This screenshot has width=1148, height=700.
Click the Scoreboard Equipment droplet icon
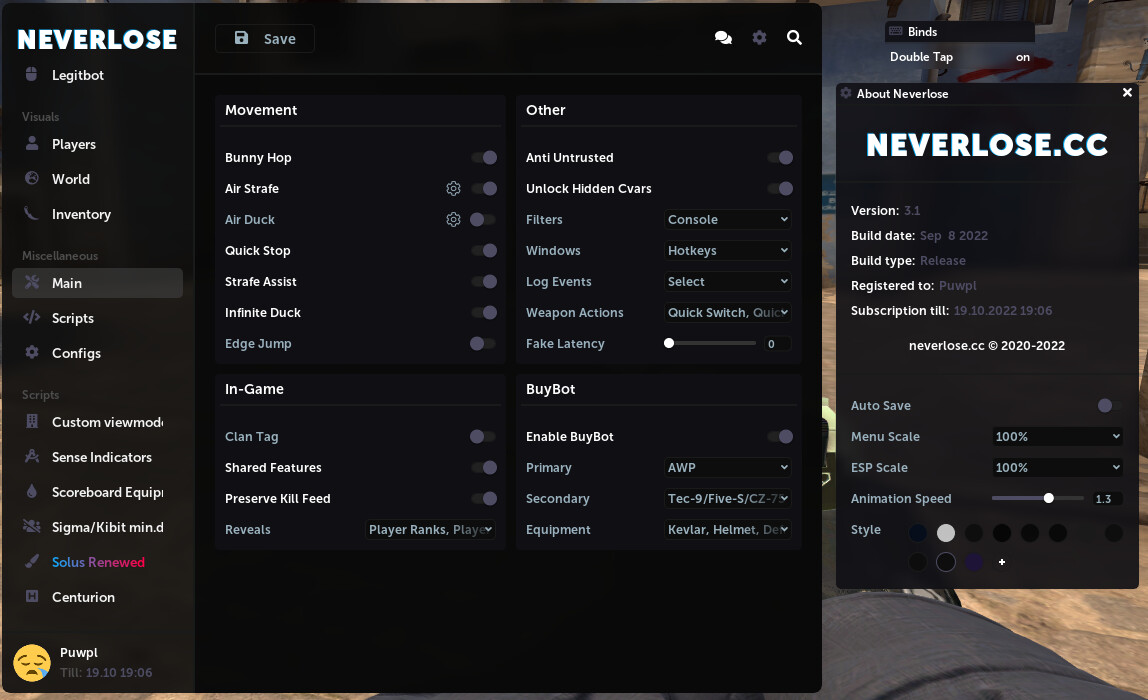pos(31,491)
